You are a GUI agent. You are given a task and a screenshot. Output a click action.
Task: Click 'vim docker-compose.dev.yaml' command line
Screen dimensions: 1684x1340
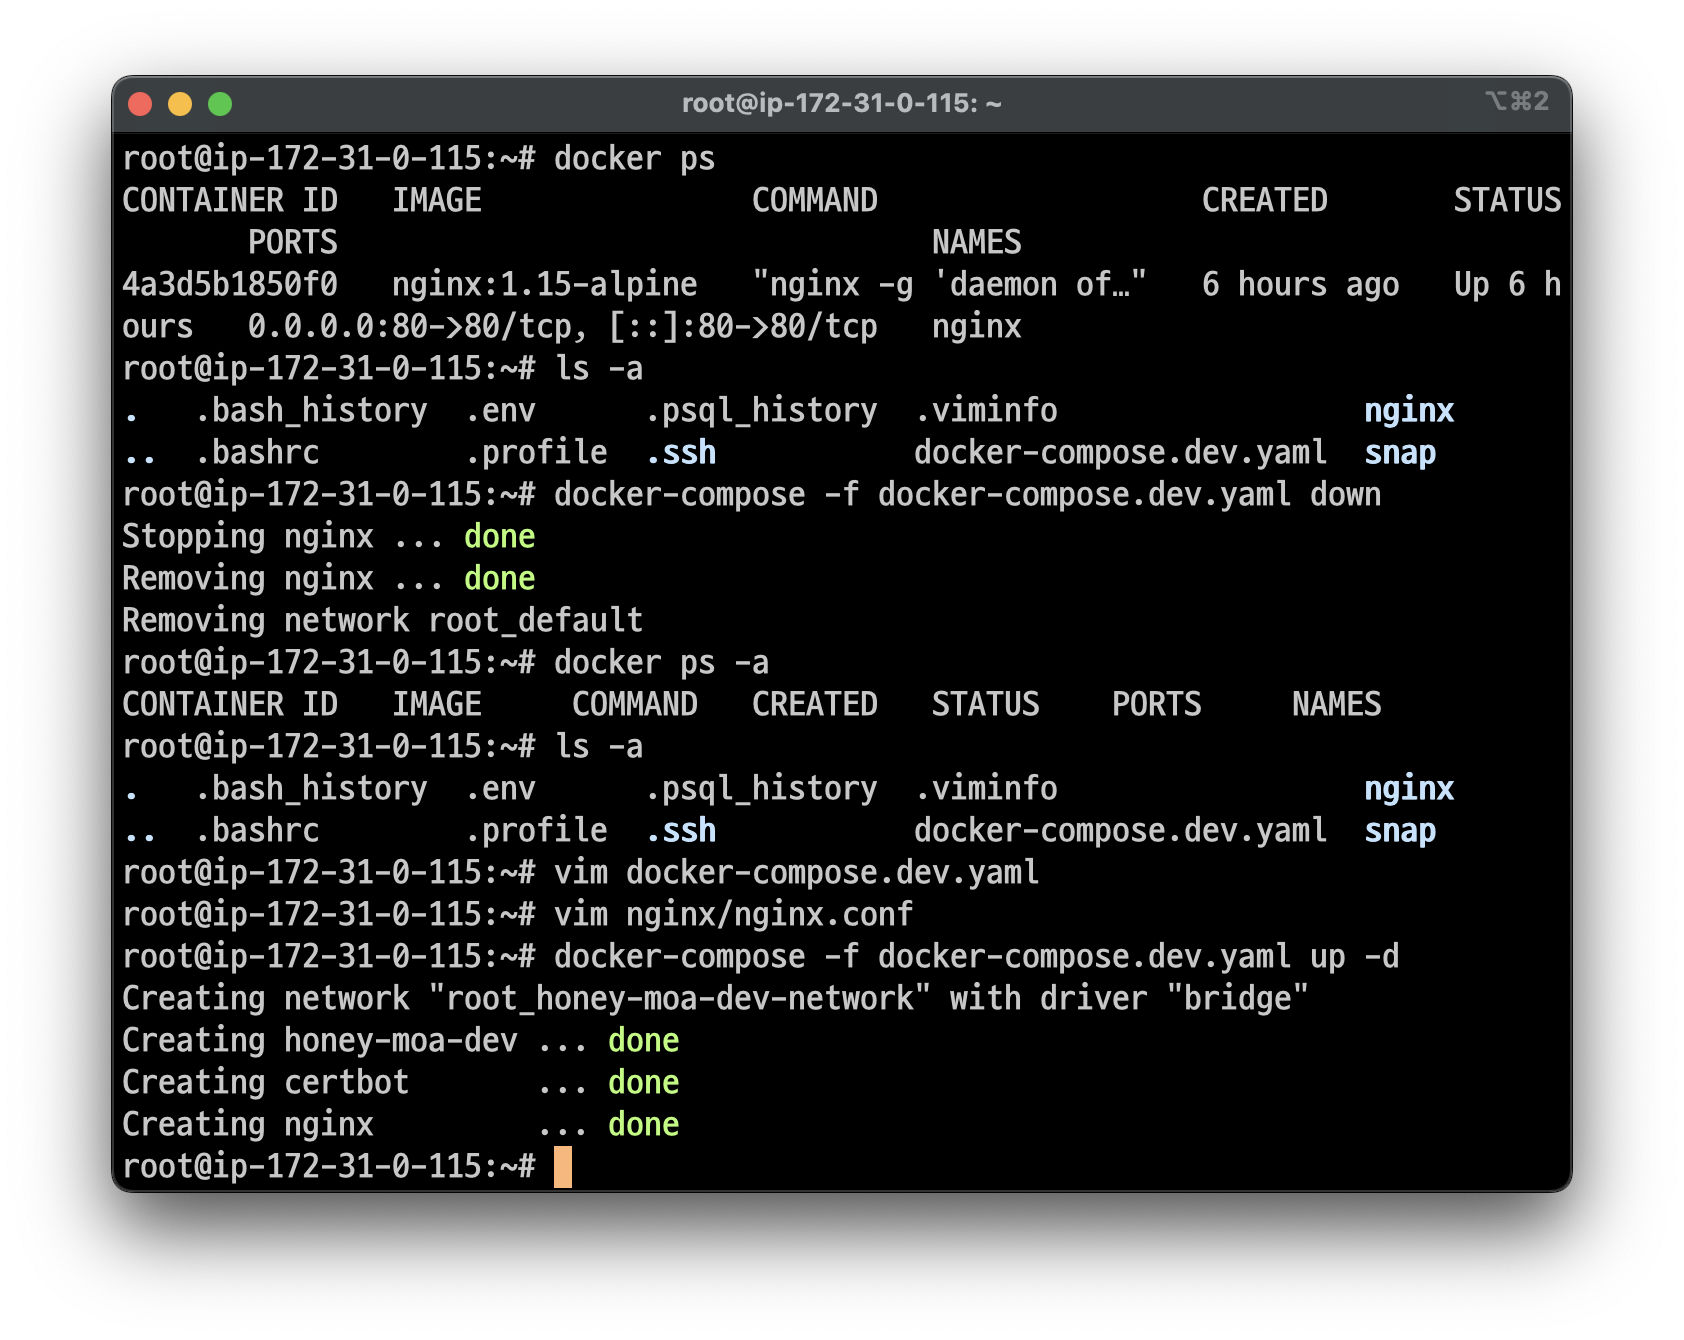coord(581,872)
